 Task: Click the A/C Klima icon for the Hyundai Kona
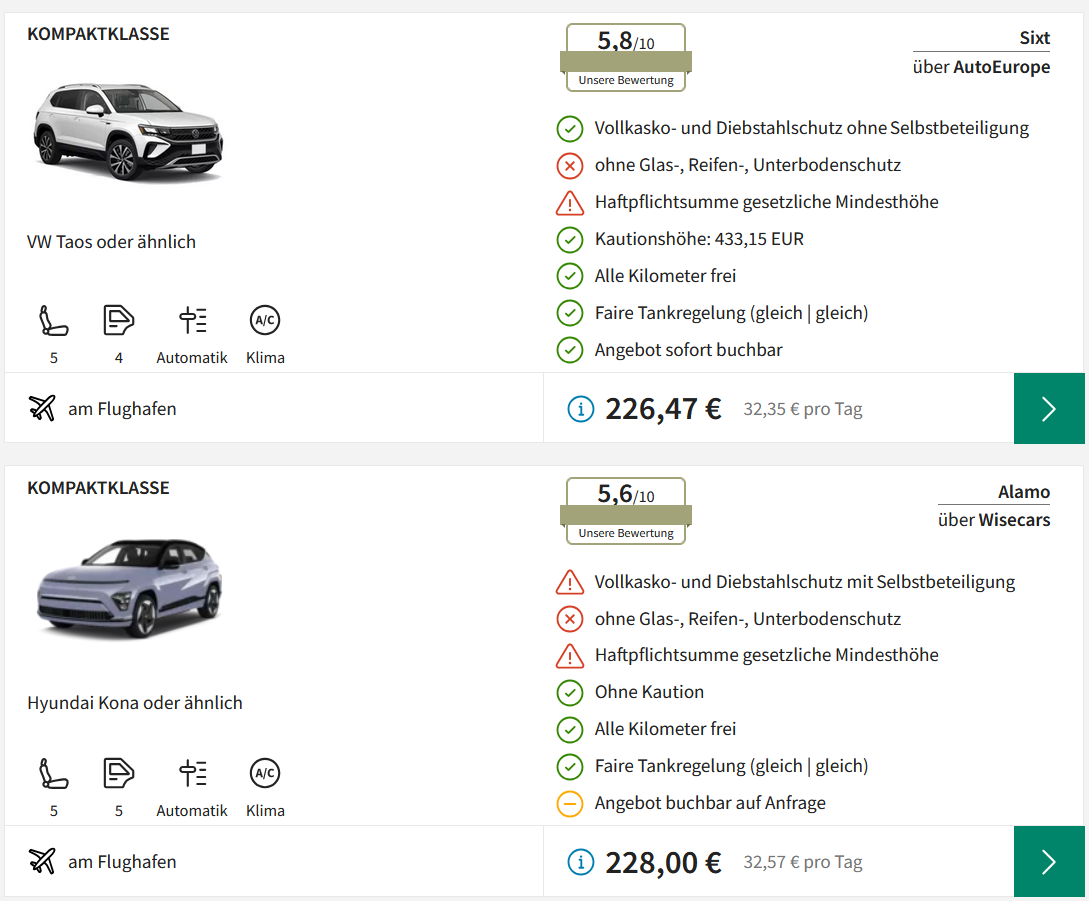pos(265,774)
